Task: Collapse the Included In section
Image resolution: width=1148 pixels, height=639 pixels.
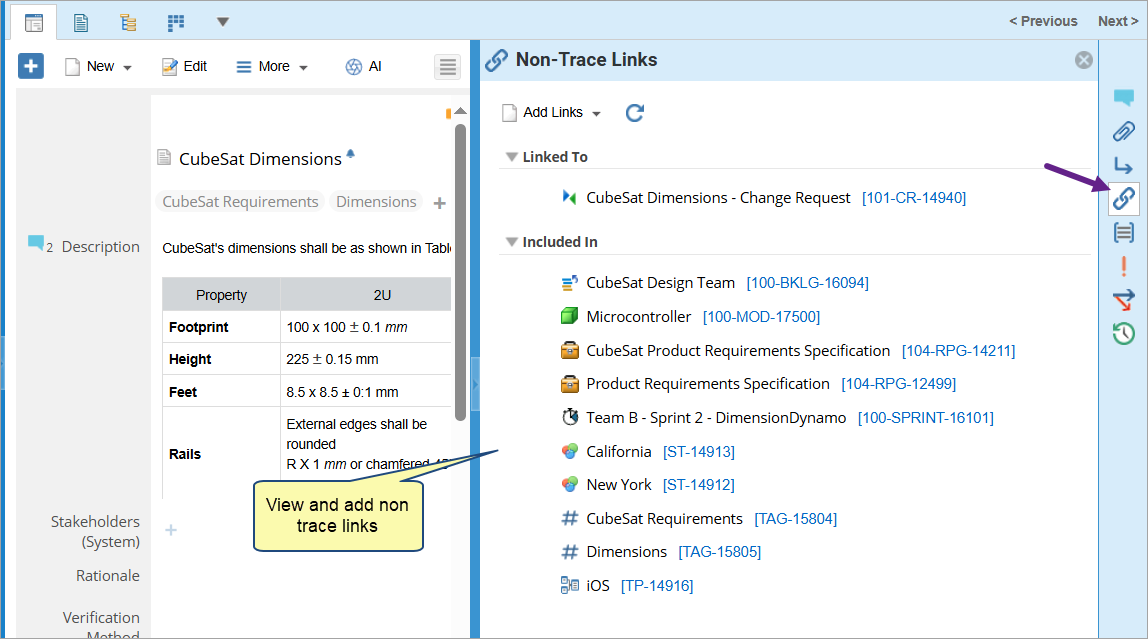Action: tap(512, 242)
